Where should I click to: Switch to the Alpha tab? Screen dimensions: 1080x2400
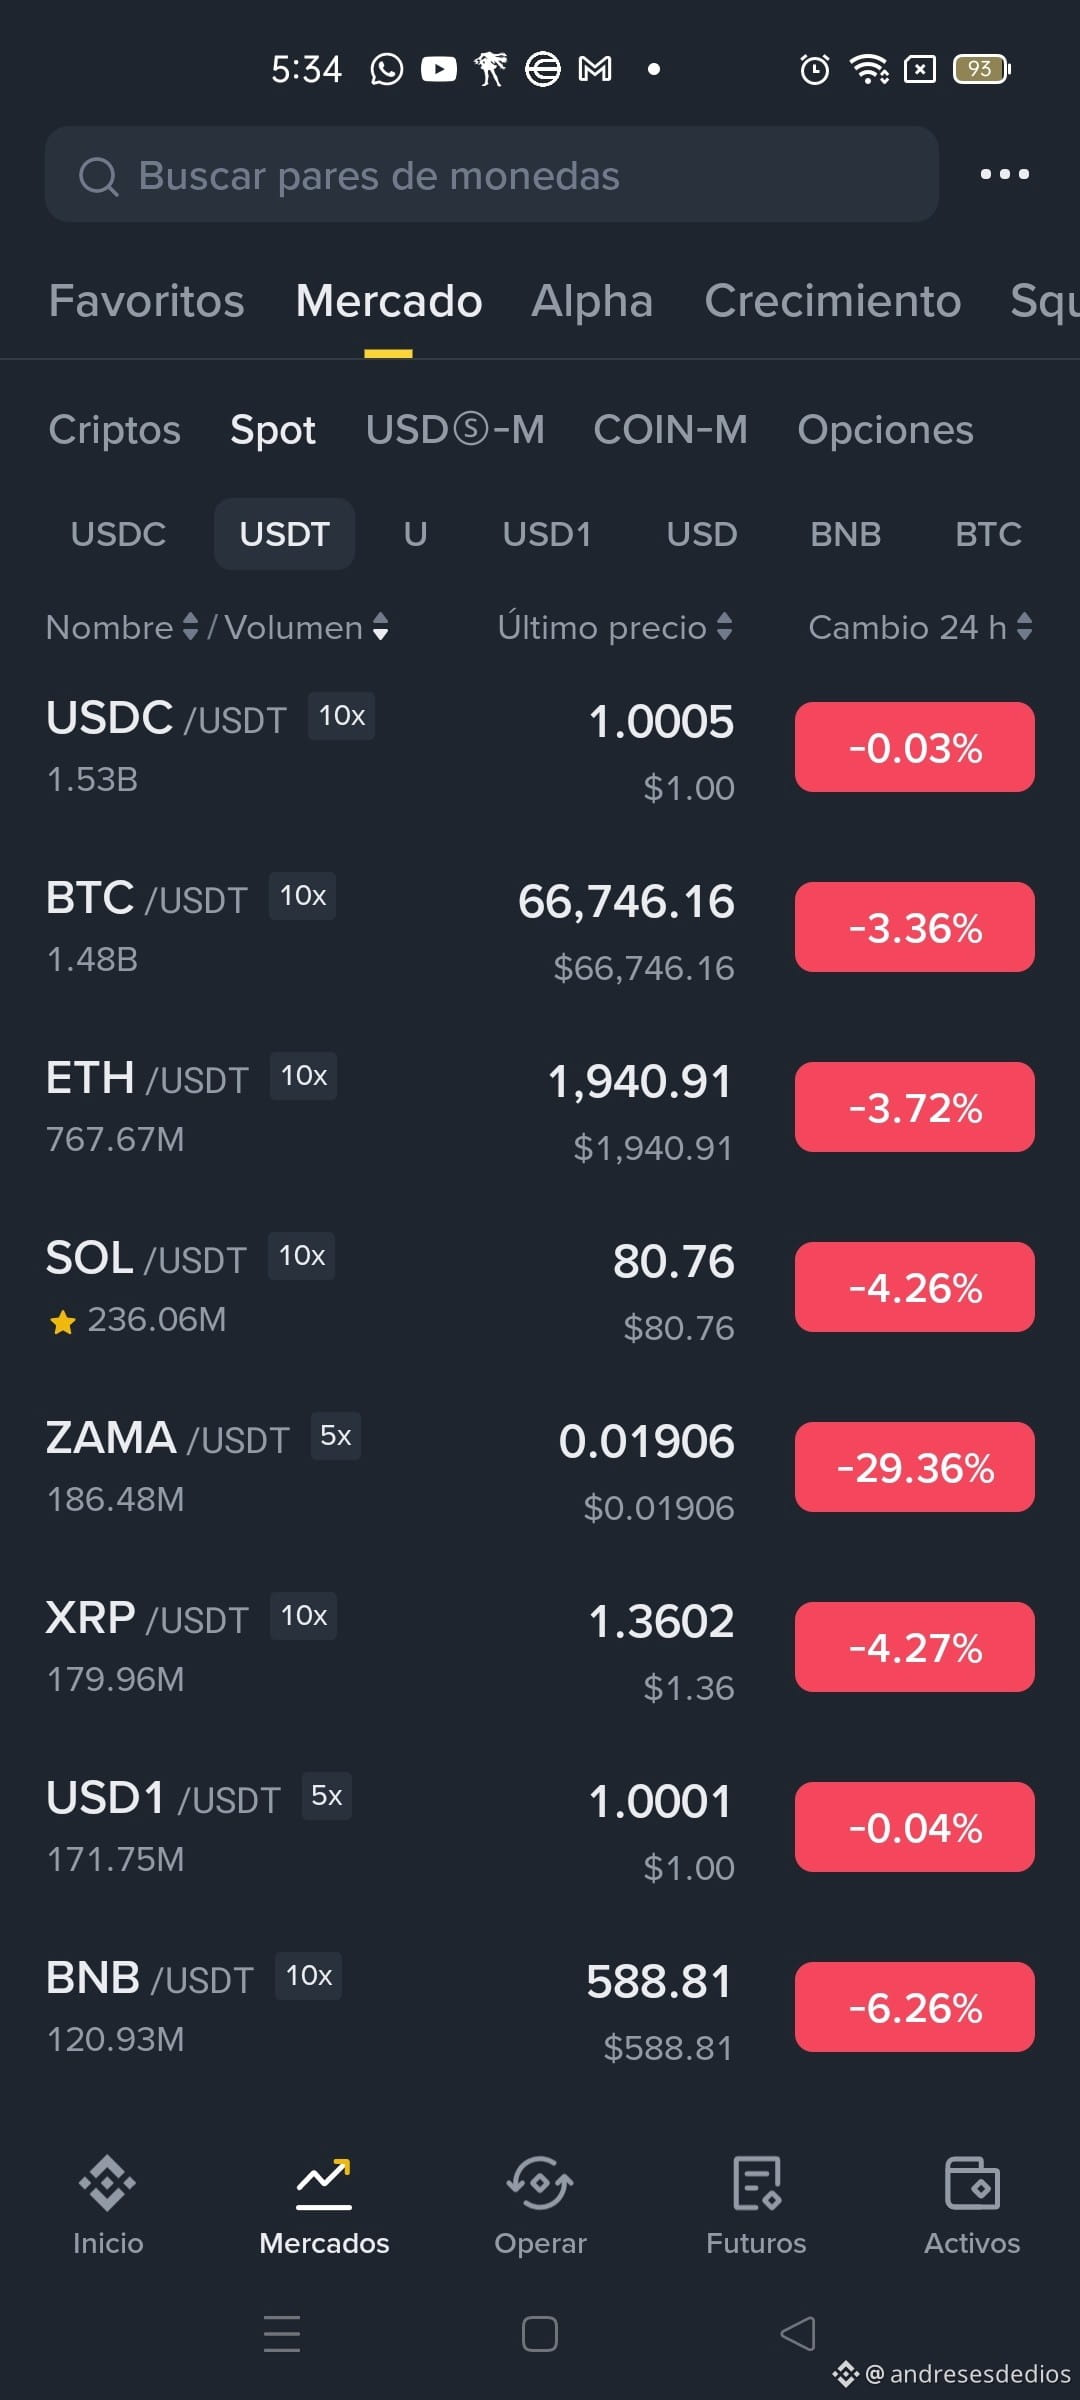coord(592,301)
